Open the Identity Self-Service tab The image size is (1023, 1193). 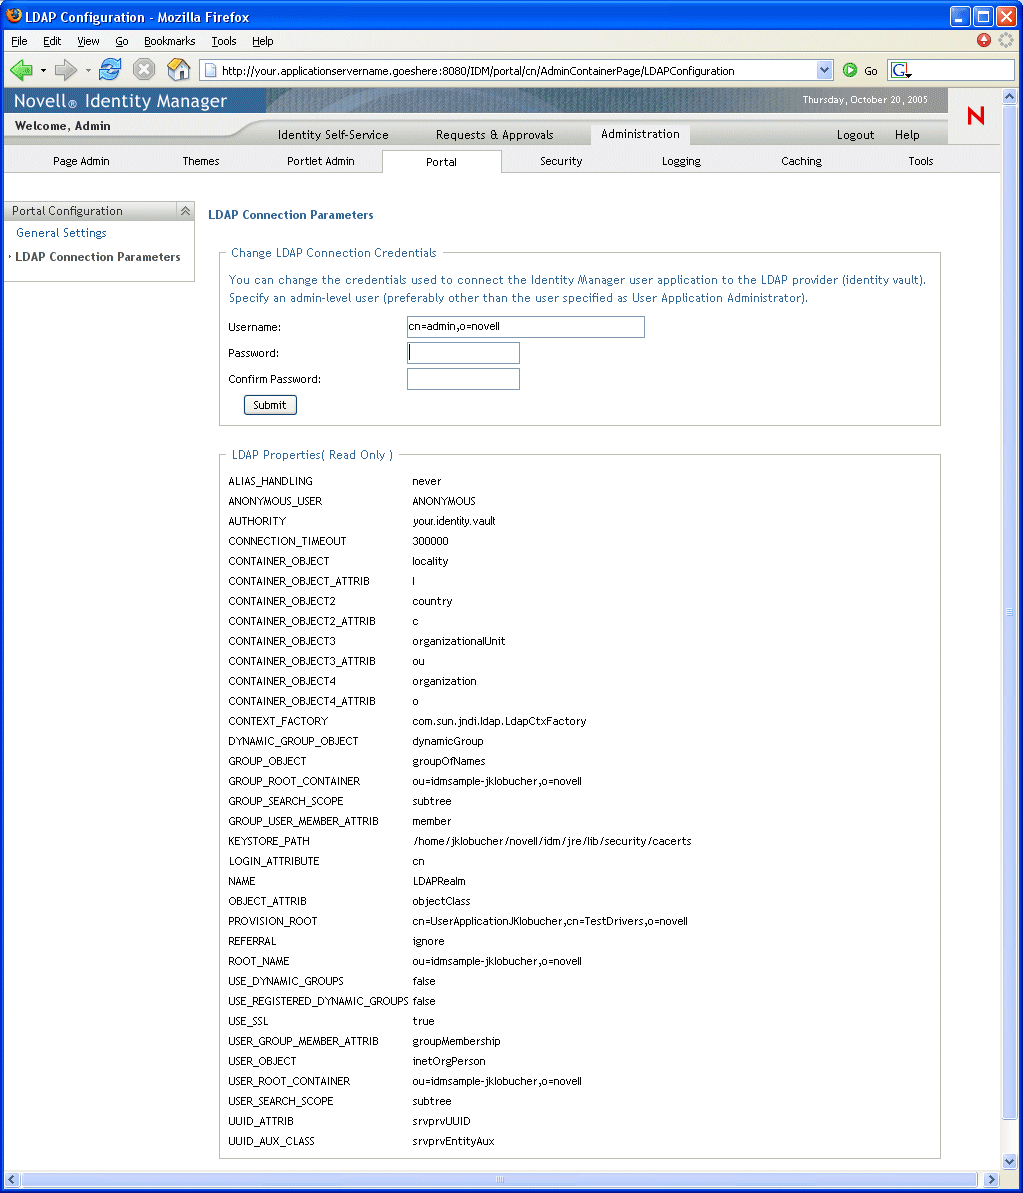click(x=333, y=135)
